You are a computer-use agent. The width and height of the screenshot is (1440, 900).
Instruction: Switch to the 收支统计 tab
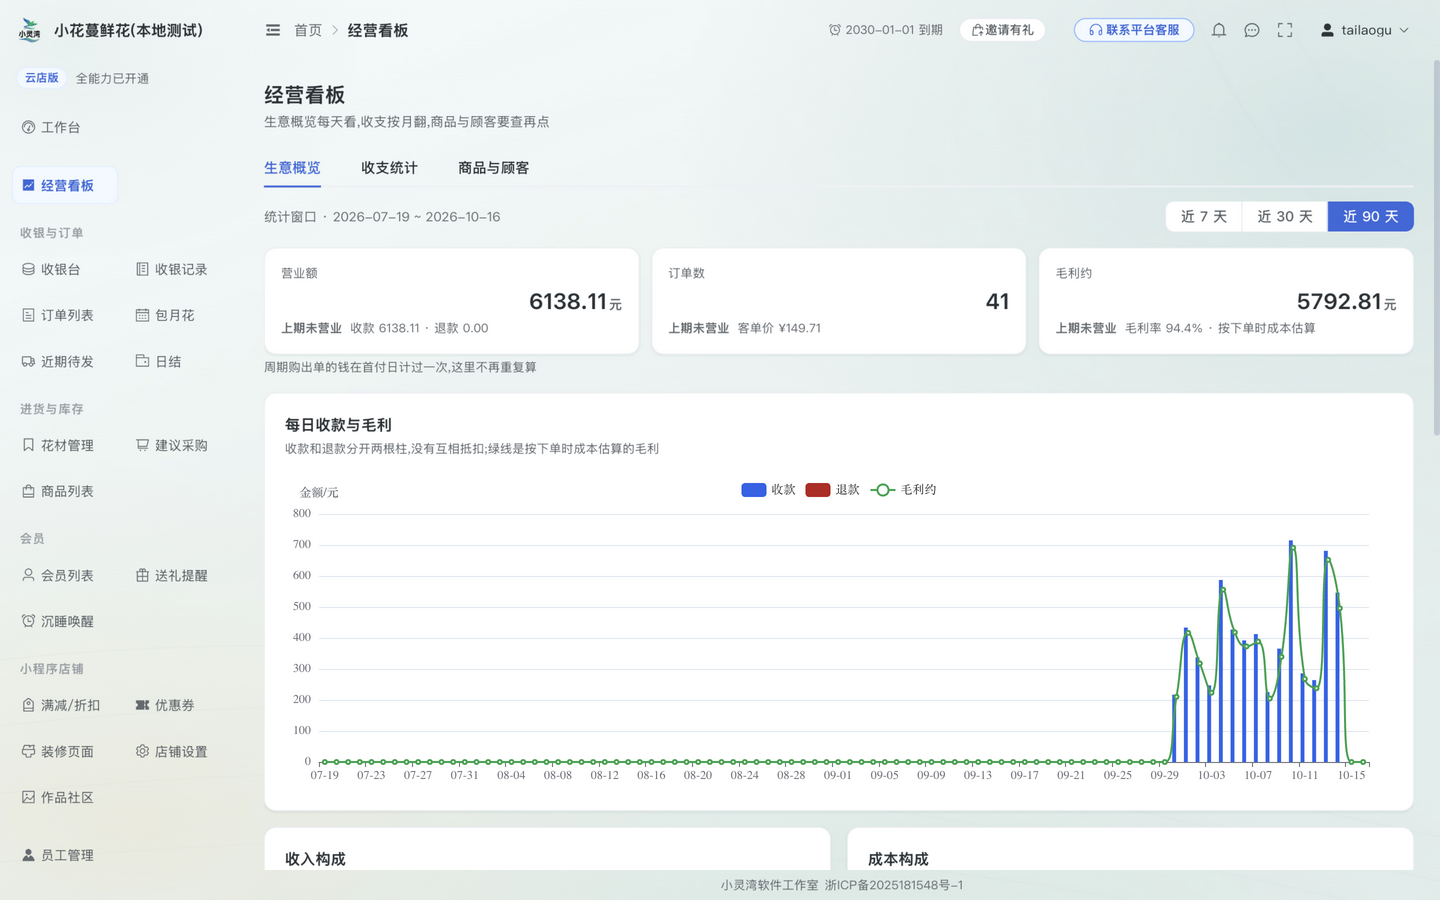389,168
